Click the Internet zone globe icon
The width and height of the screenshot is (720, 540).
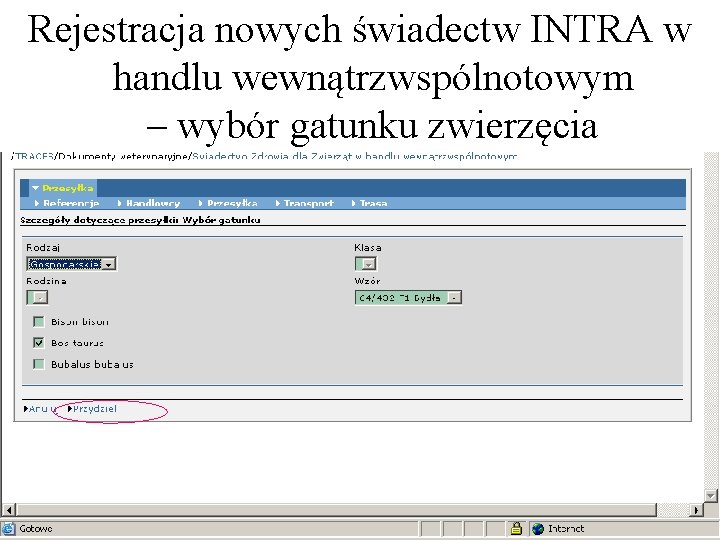click(x=538, y=529)
